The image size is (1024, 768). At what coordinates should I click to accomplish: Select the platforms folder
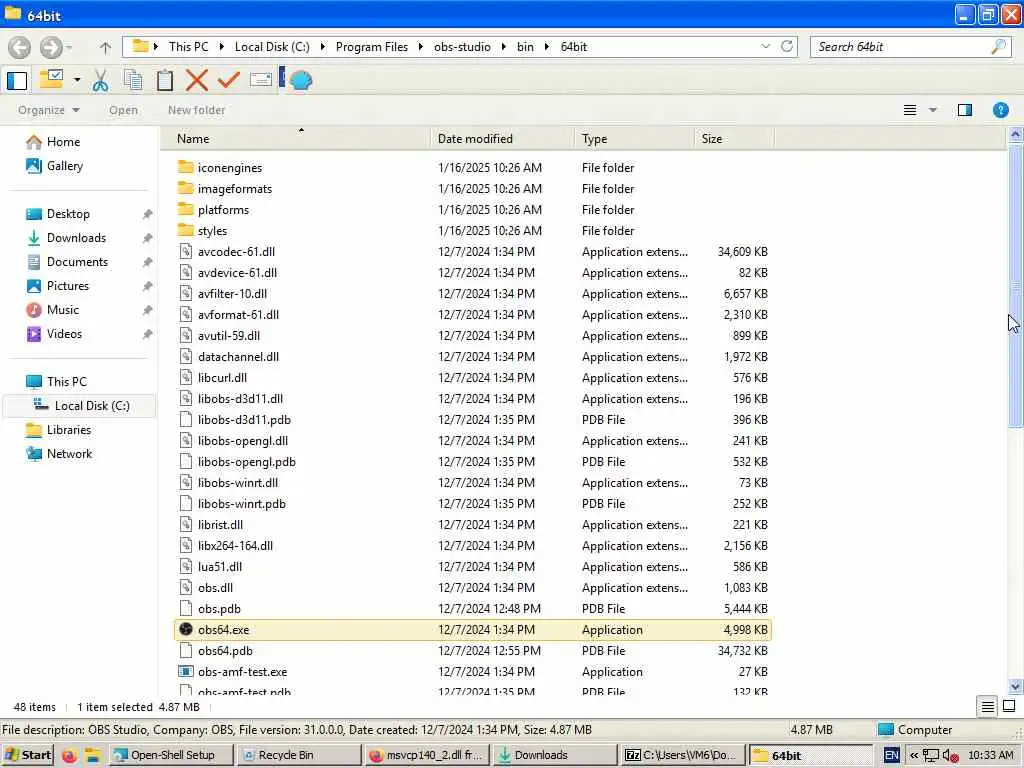coord(473,210)
